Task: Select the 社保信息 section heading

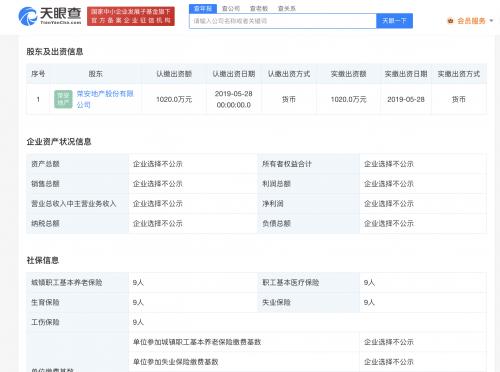Action: click(x=43, y=260)
